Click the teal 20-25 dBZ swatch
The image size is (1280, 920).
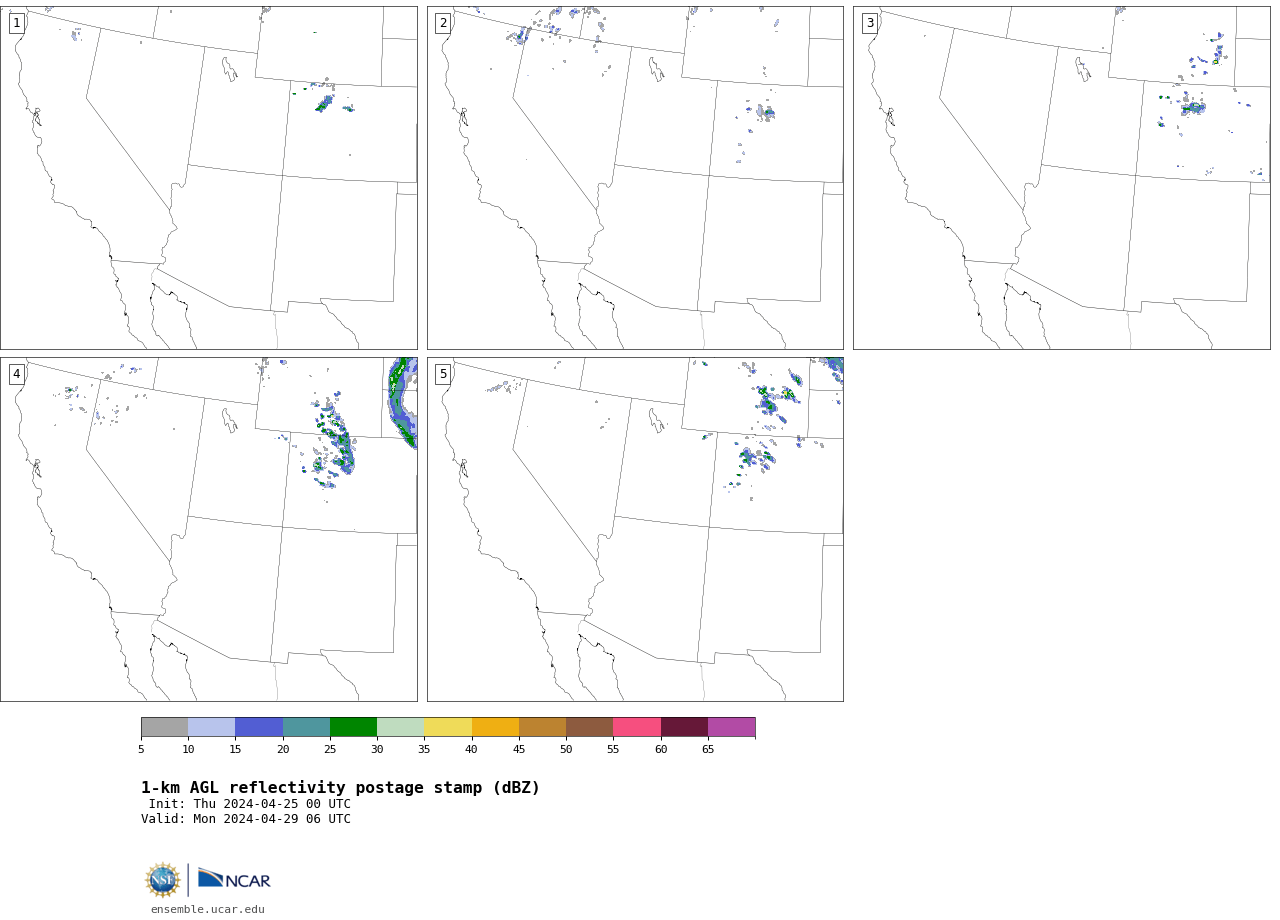click(306, 727)
